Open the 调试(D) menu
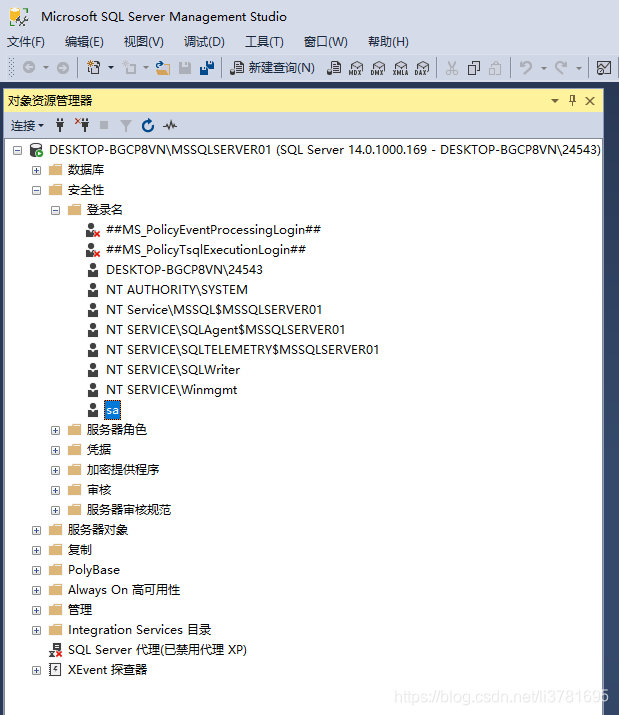 point(204,42)
